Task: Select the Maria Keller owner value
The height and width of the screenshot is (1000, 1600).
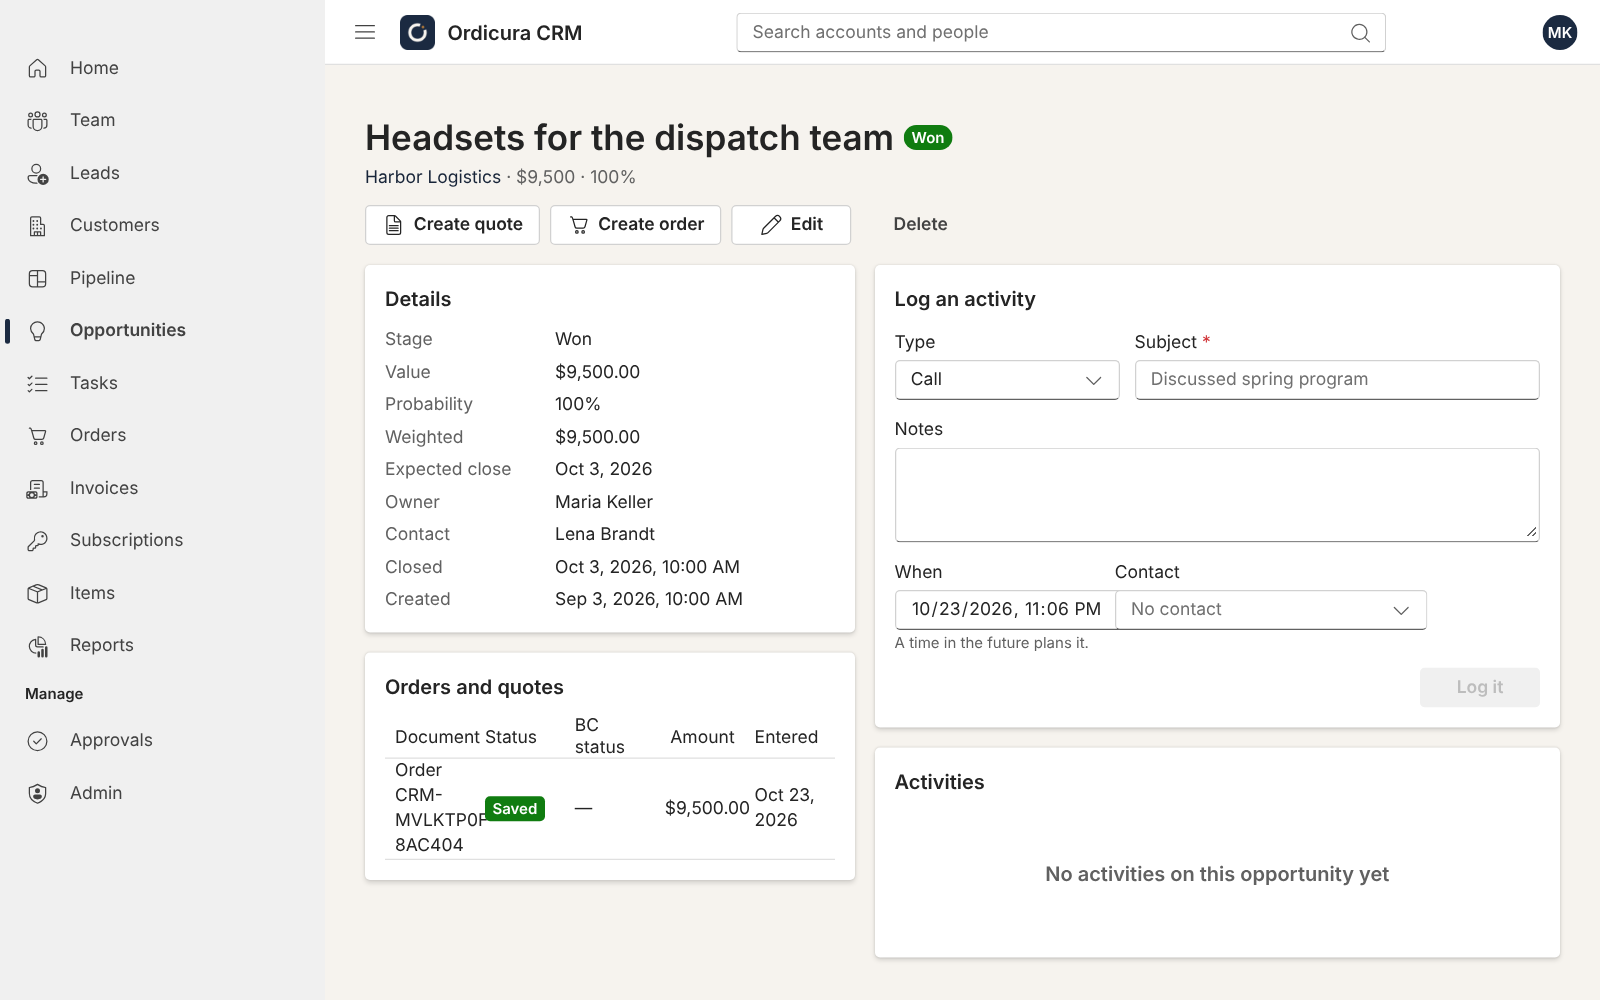Action: [x=604, y=502]
